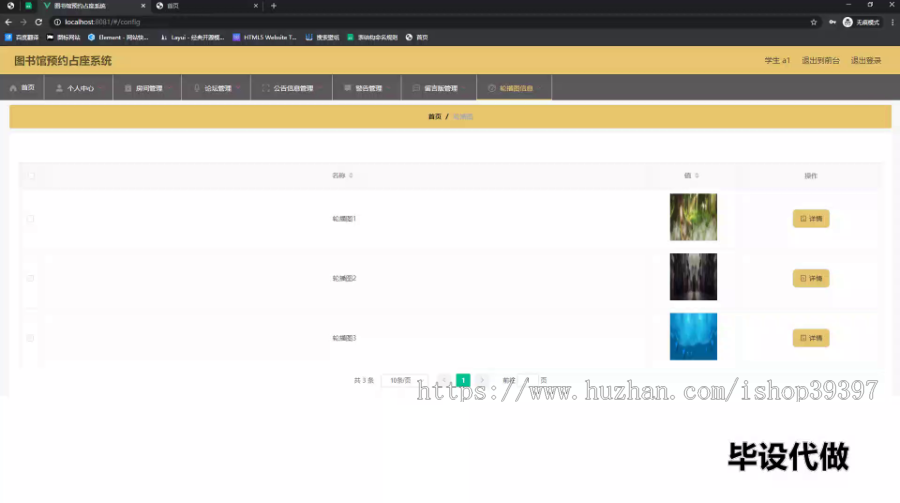Close the second 首页 browser tab
The width and height of the screenshot is (900, 503).
point(256,6)
